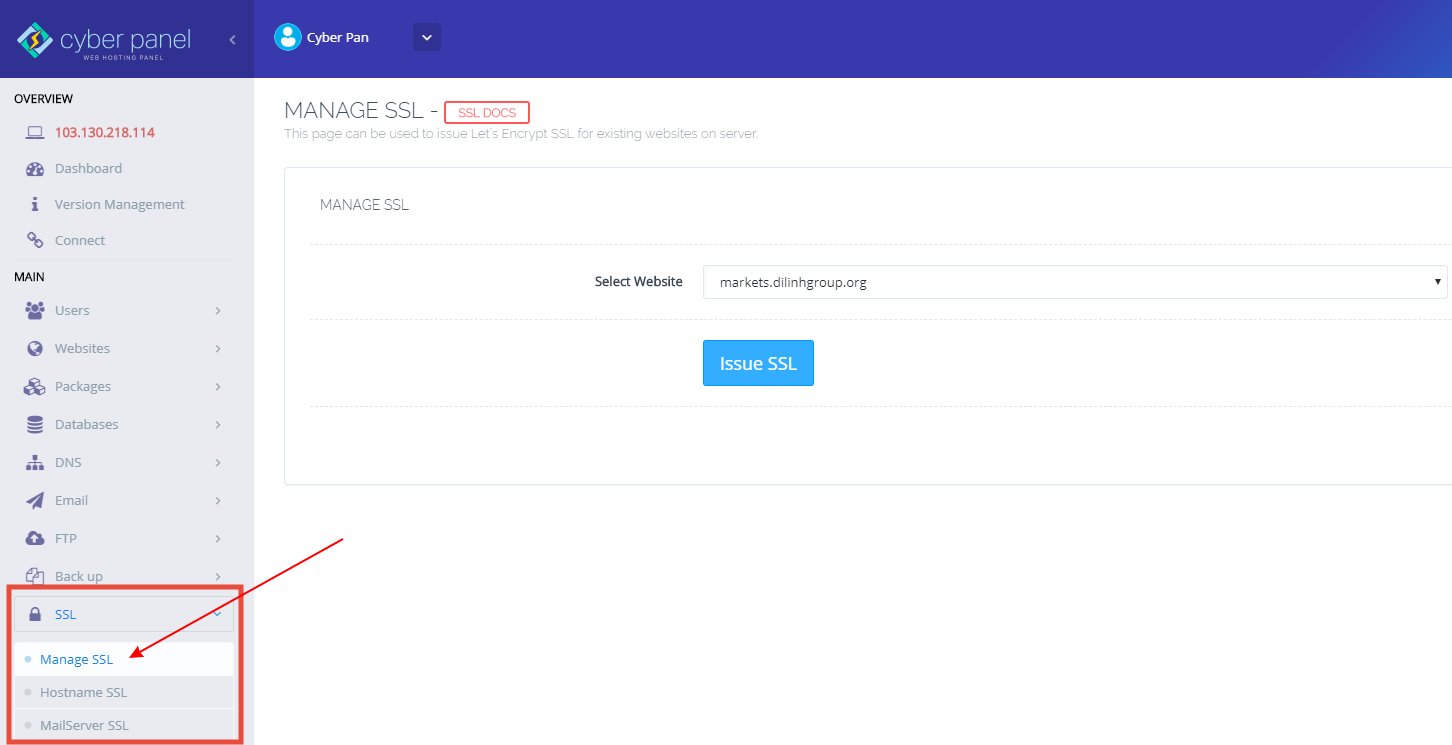The height and width of the screenshot is (745, 1452).
Task: Click the DNS menu label
Action: pyautogui.click(x=68, y=462)
